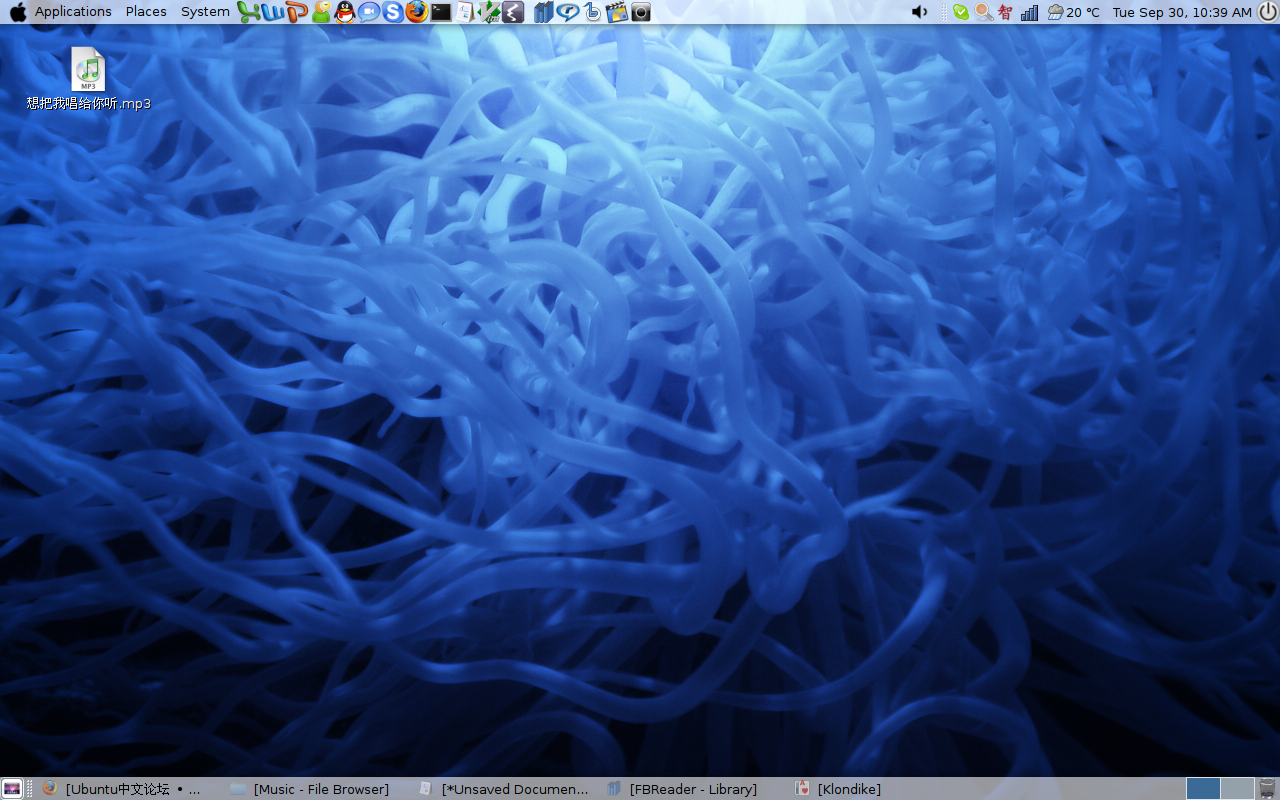Restore the Music - File Browser window
The width and height of the screenshot is (1280, 800).
(309, 789)
